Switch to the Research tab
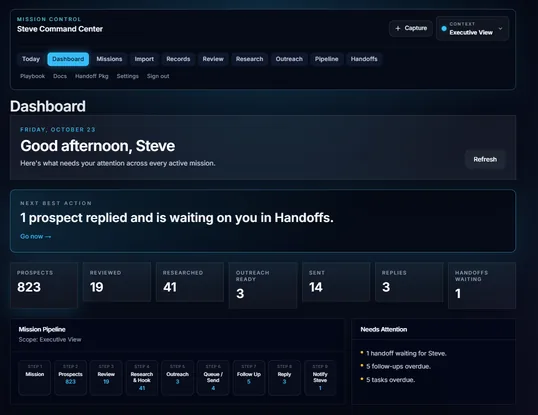This screenshot has width=538, height=415. pyautogui.click(x=249, y=59)
